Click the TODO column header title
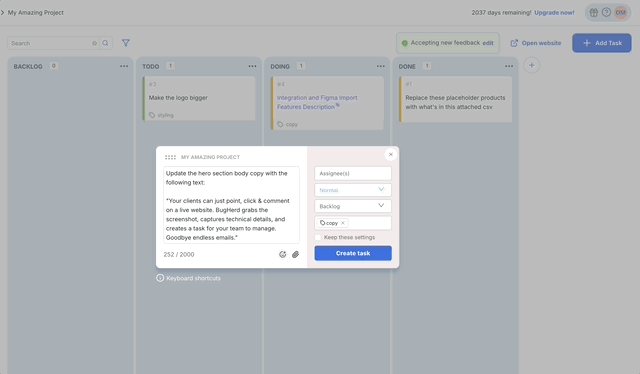The width and height of the screenshot is (640, 374). [x=151, y=67]
